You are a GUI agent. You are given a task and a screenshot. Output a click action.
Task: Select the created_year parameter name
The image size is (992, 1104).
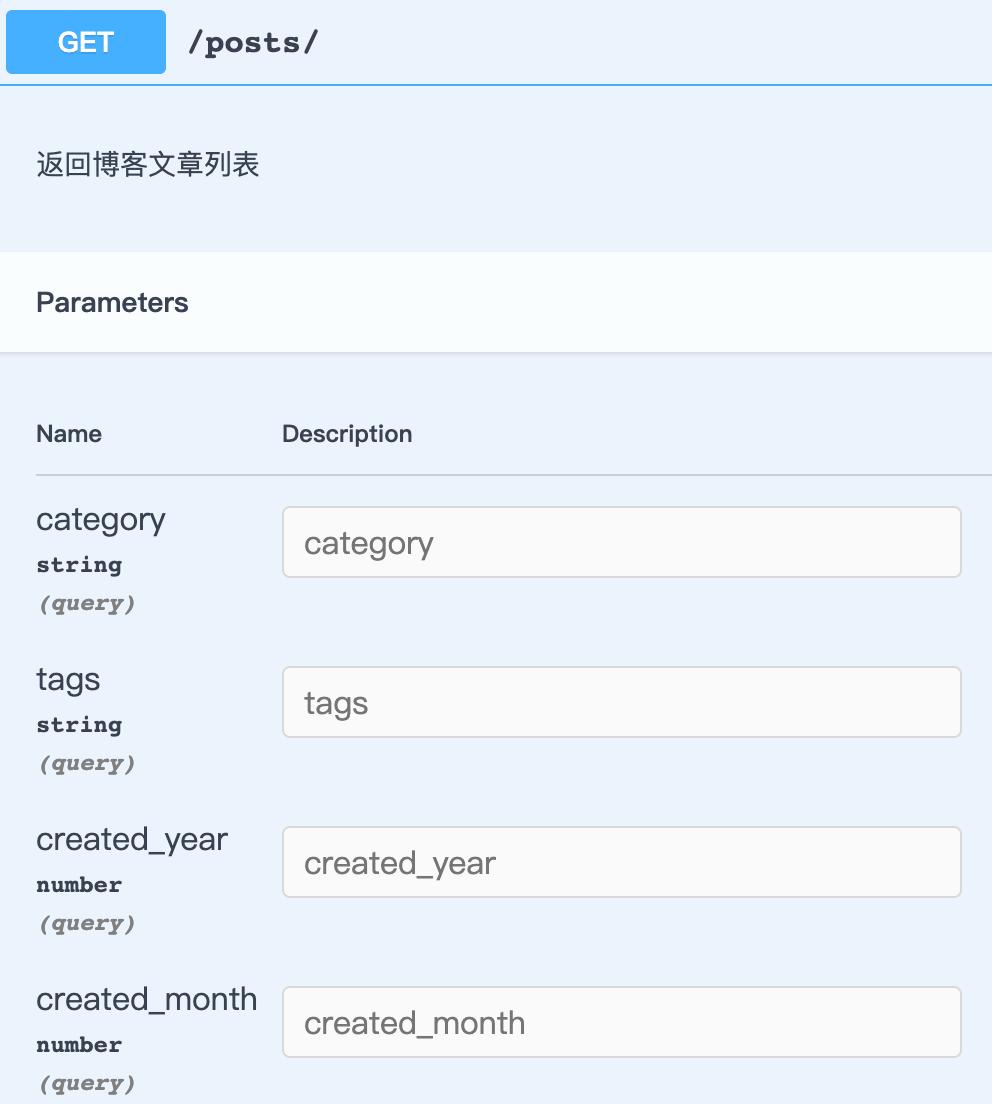click(130, 840)
